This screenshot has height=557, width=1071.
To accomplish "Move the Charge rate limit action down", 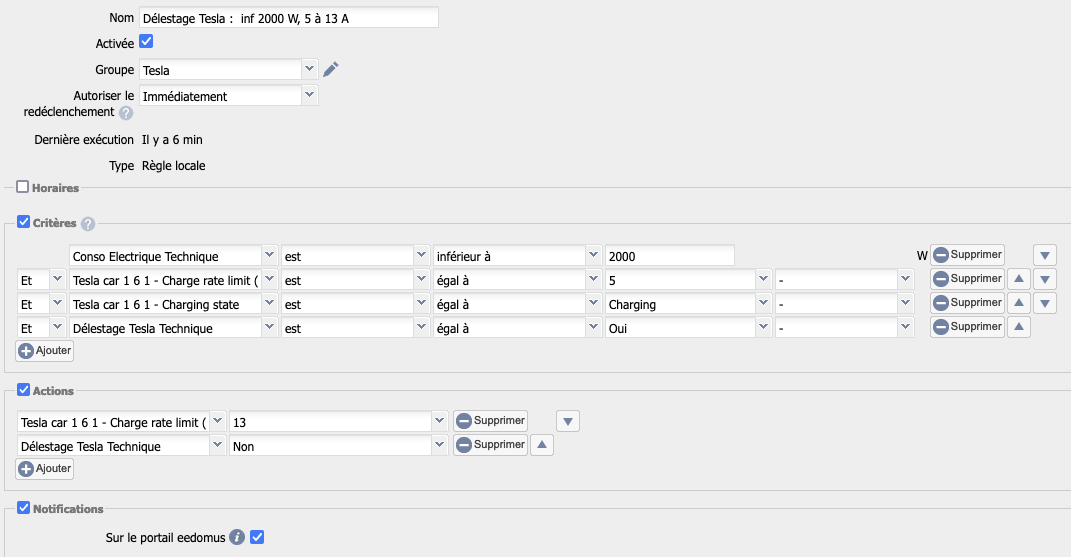I will (x=568, y=421).
